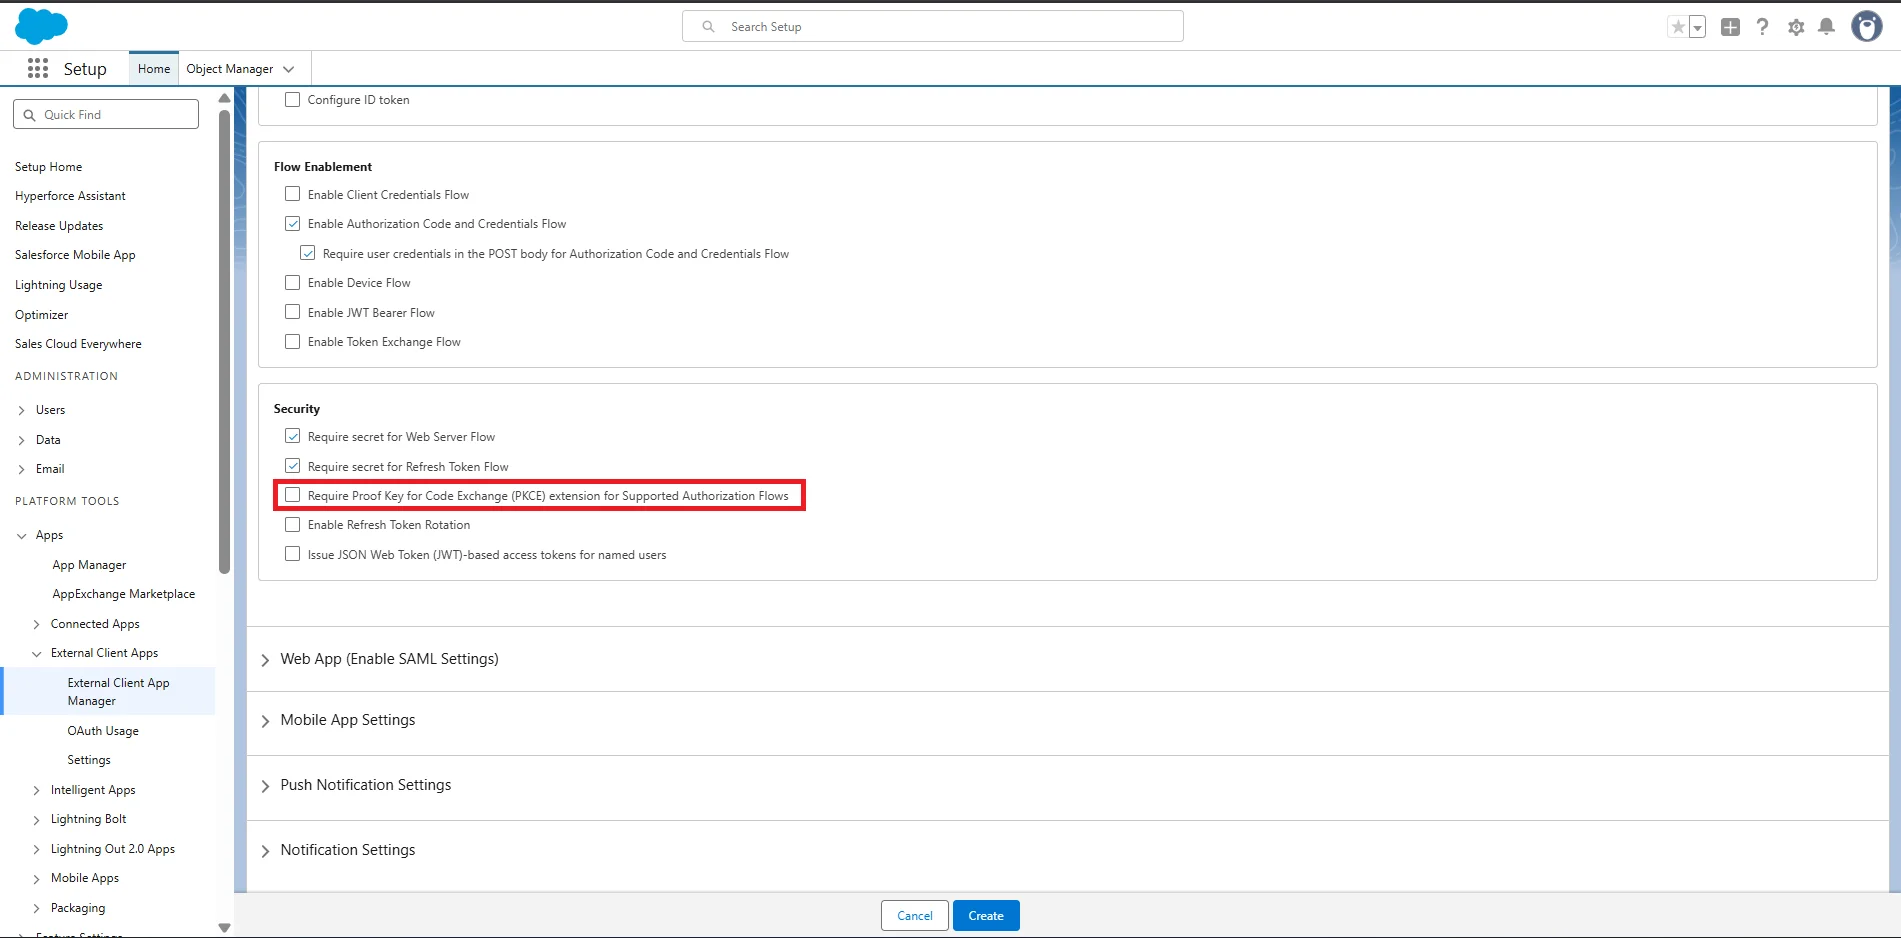Viewport: 1901px width, 938px height.
Task: Open the App Launcher grid icon
Action: 38,68
